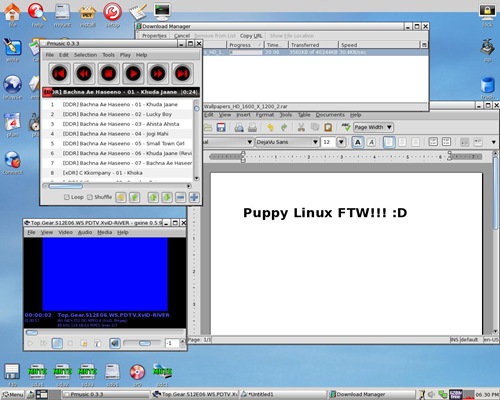Toggle left text alignment button
This screenshot has height=400, width=500.
click(x=389, y=142)
